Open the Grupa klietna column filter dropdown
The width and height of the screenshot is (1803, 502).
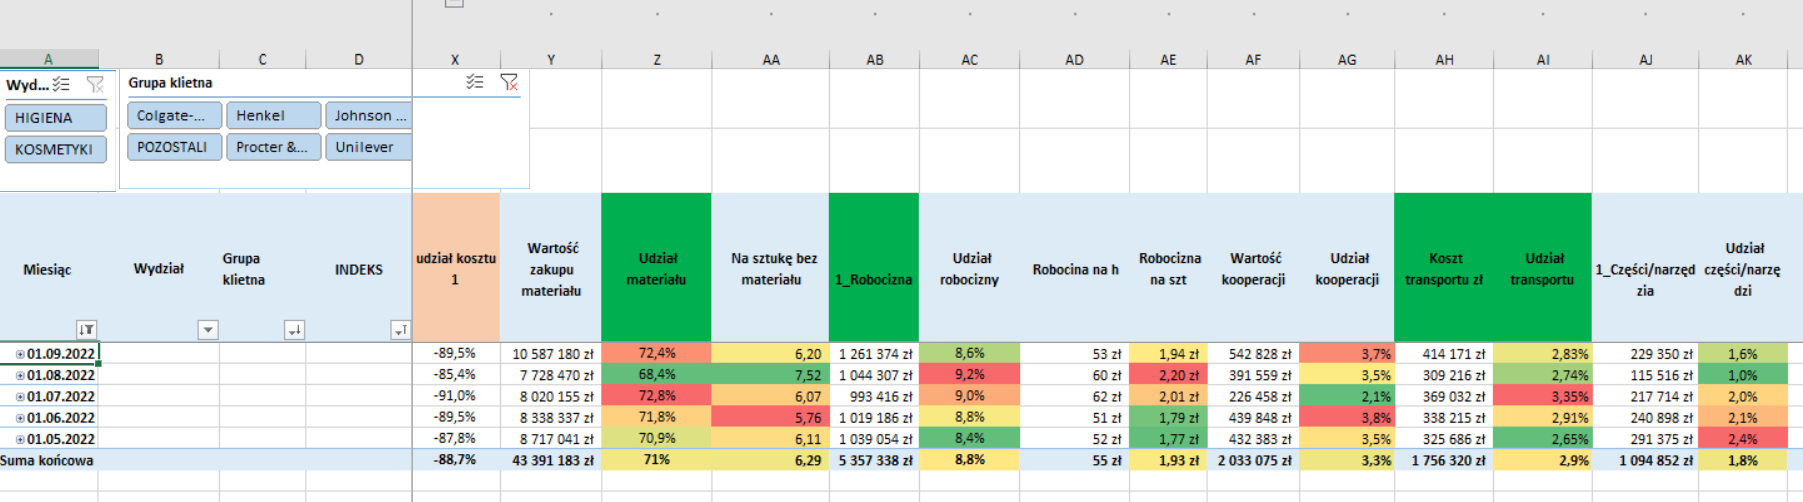294,330
